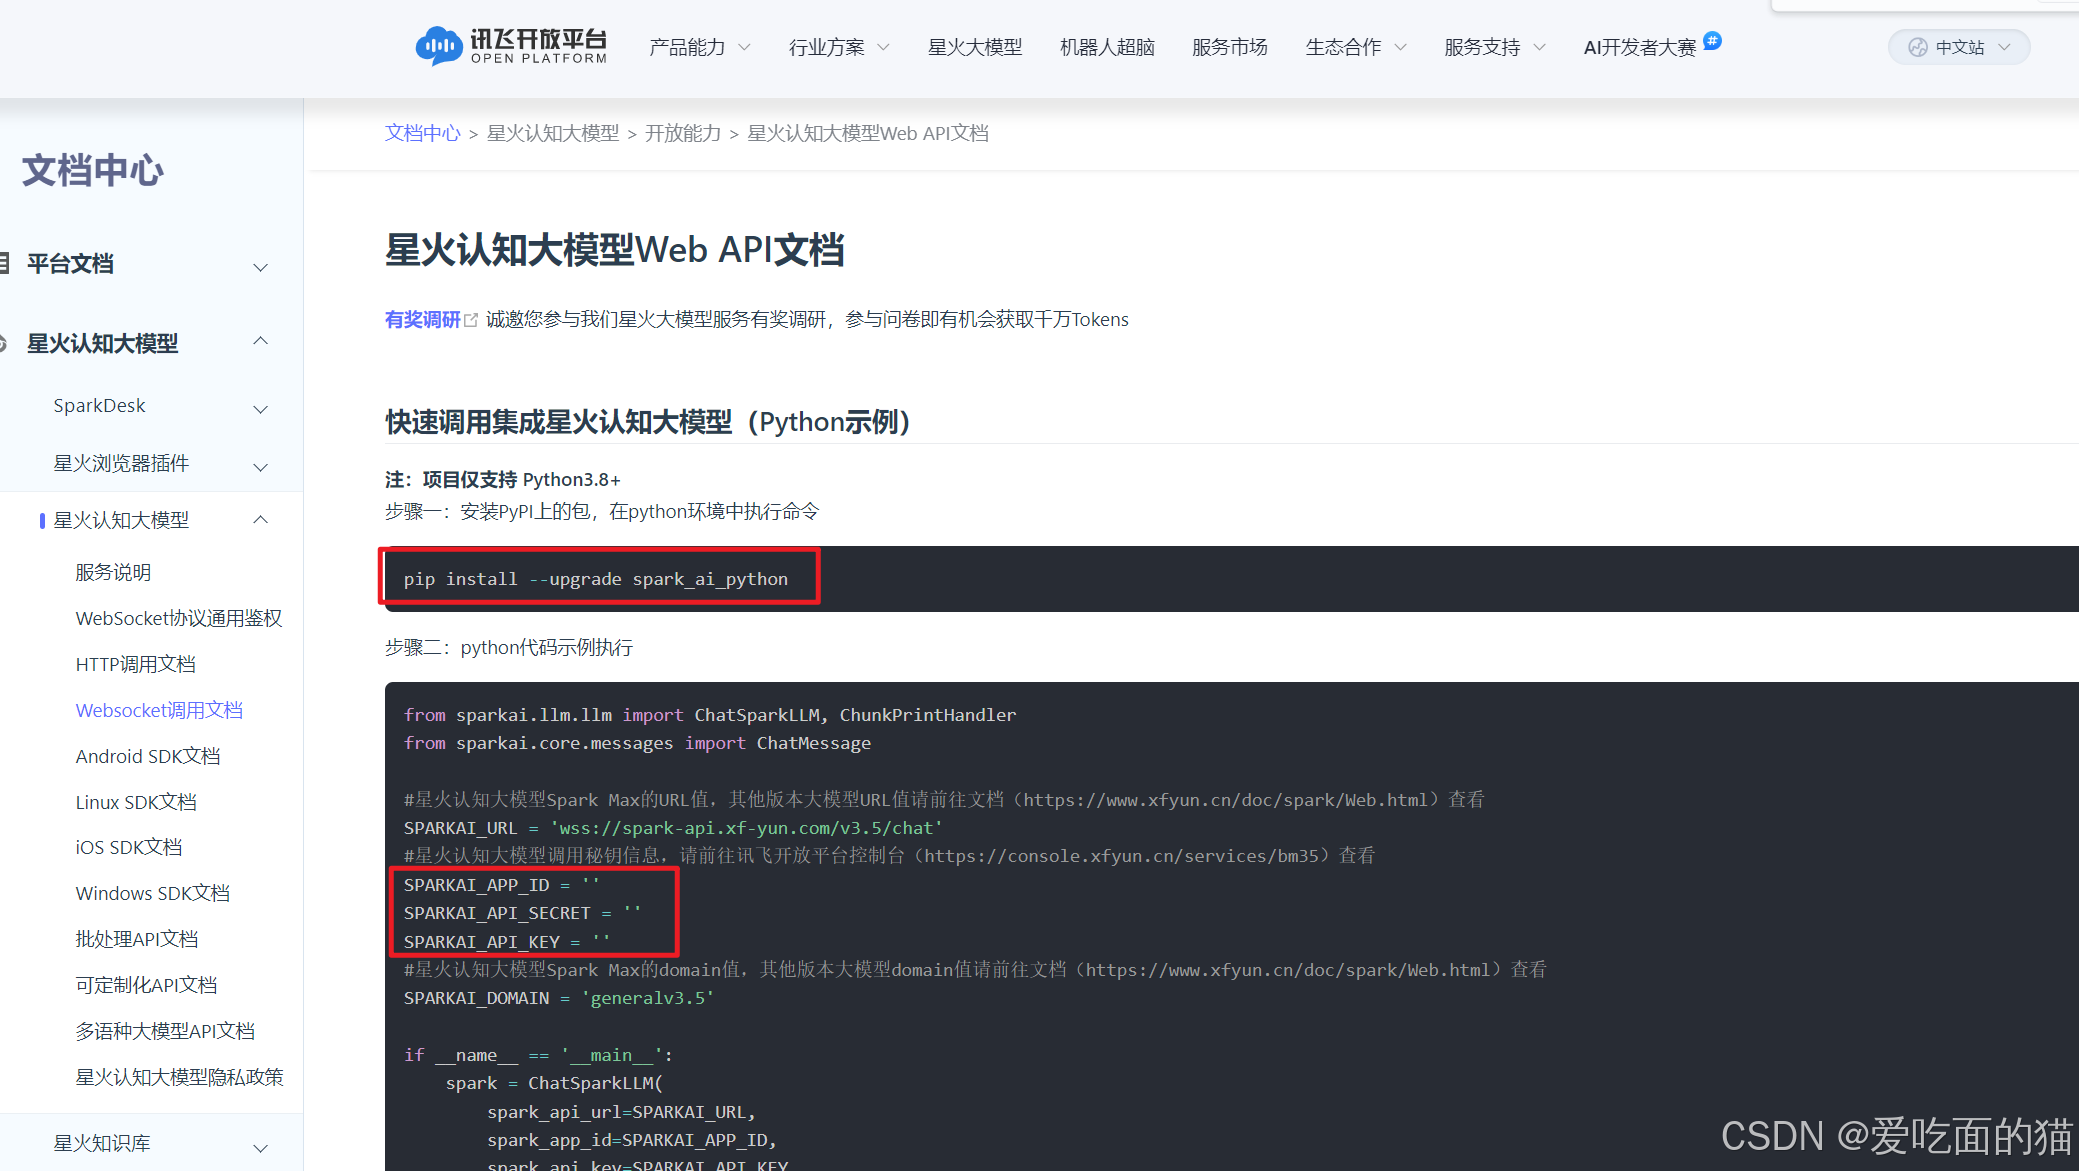Open the 生态合作 dropdown menu

(x=1355, y=47)
